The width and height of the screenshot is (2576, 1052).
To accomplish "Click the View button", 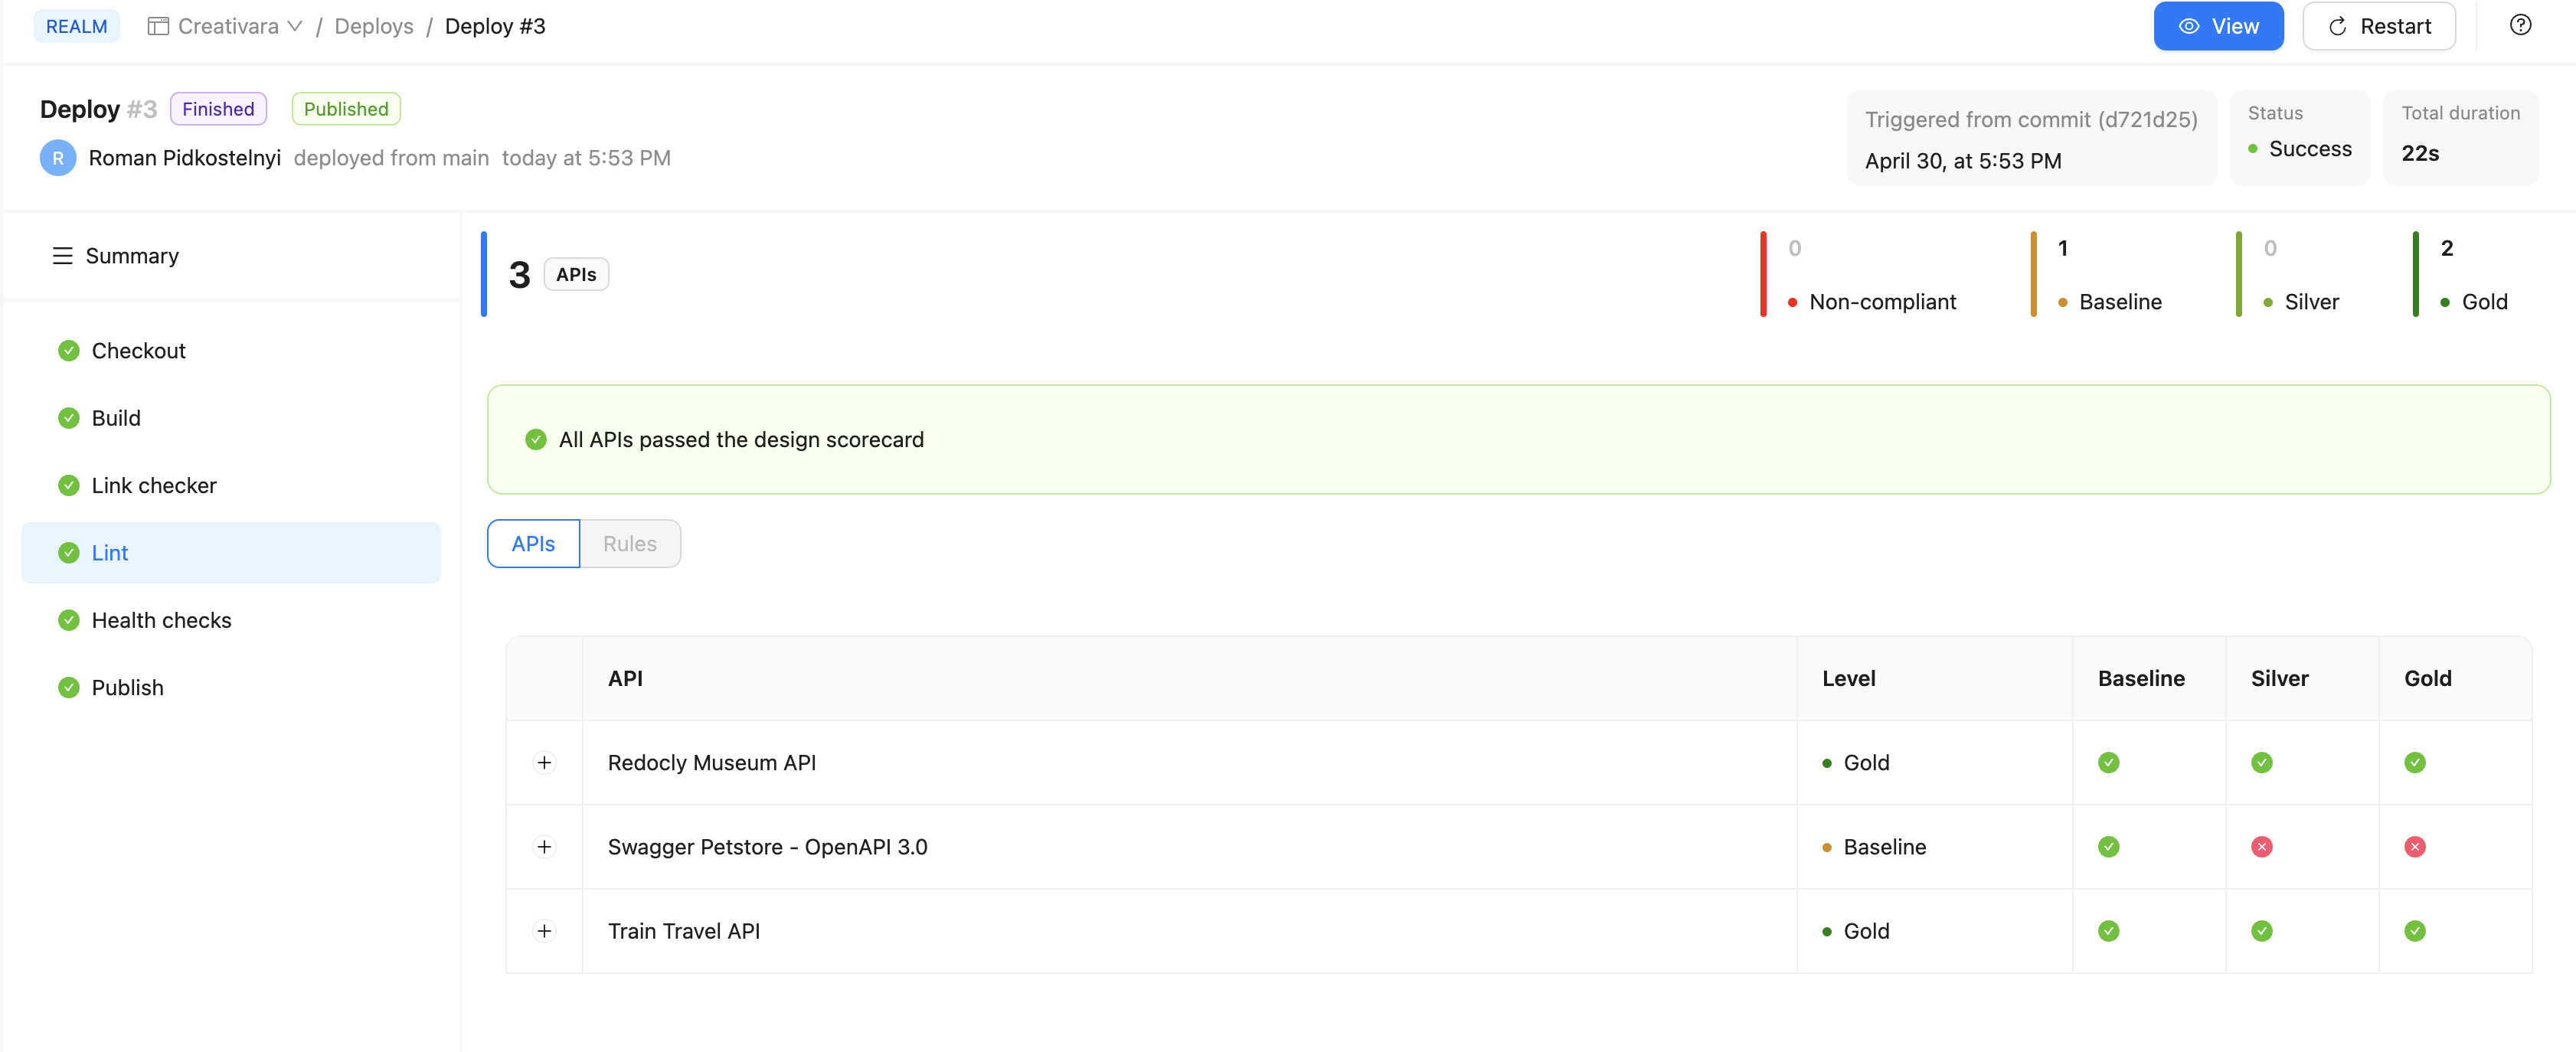I will [2218, 26].
